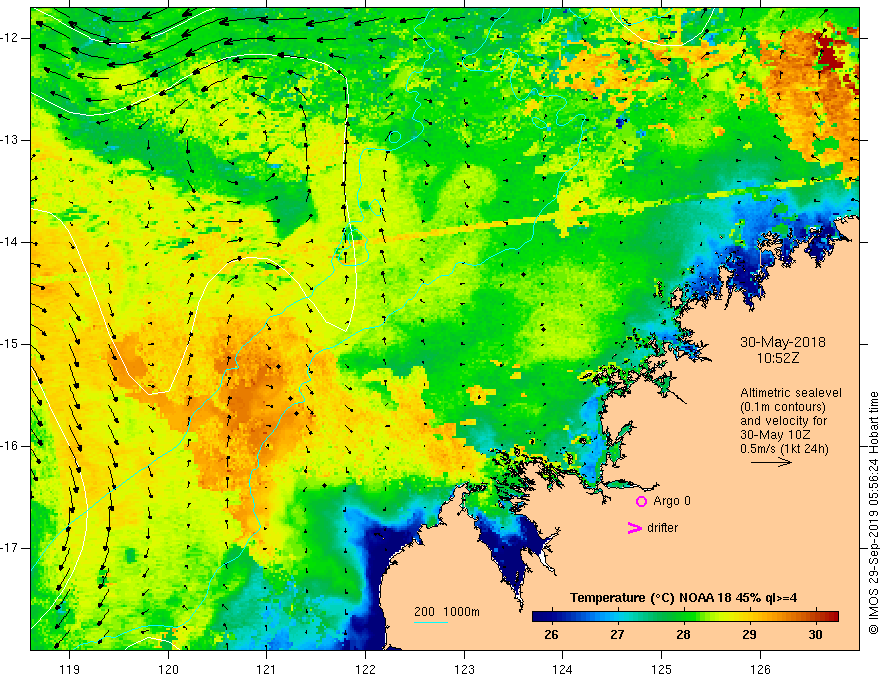
Task: Click the latitude label '-12'
Action: (x=10, y=38)
